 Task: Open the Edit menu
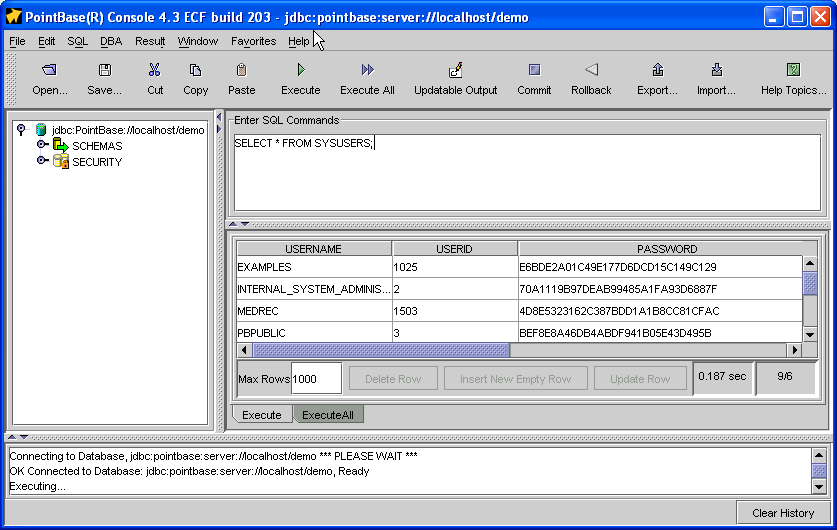[46, 41]
